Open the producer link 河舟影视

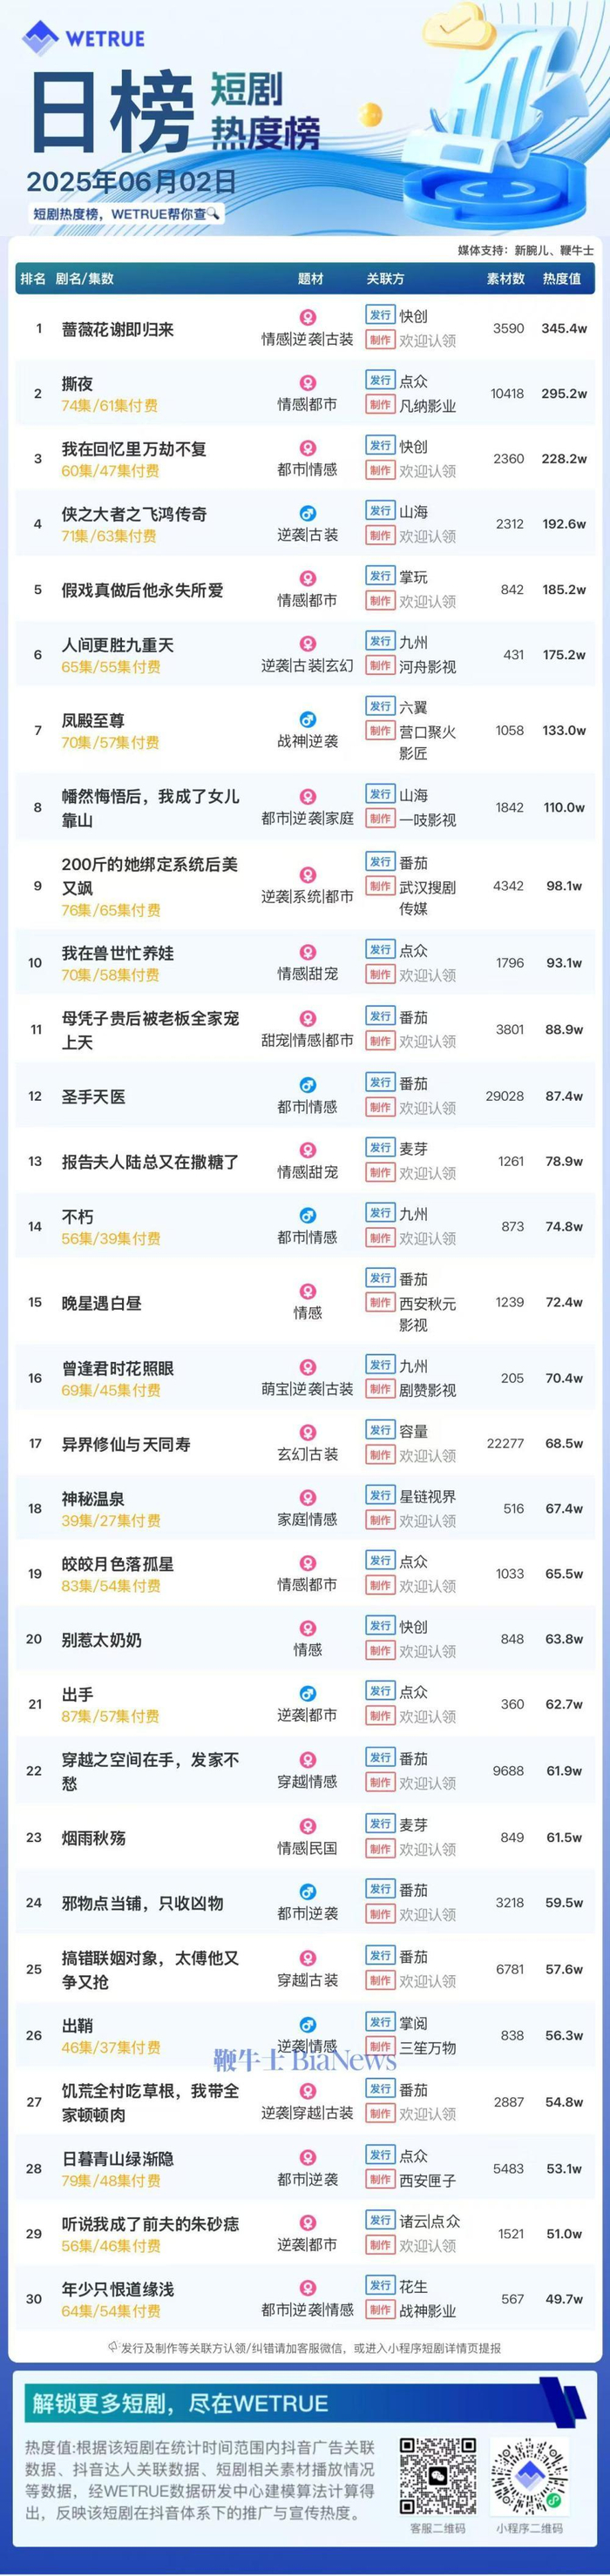pos(427,667)
